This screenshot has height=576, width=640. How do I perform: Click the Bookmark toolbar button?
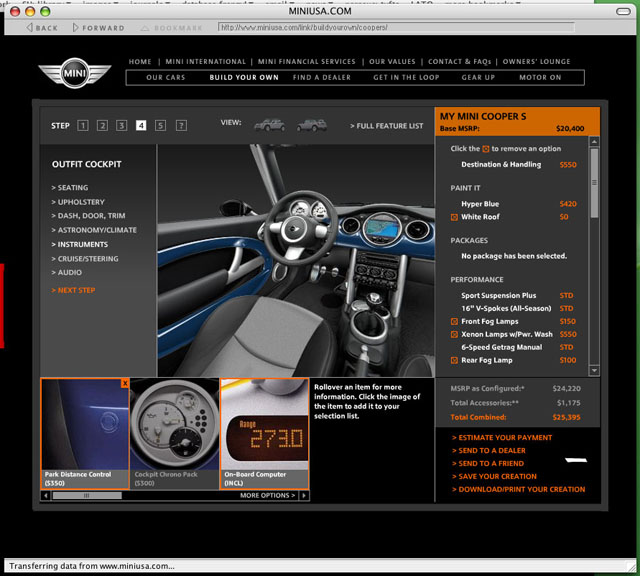tap(171, 28)
